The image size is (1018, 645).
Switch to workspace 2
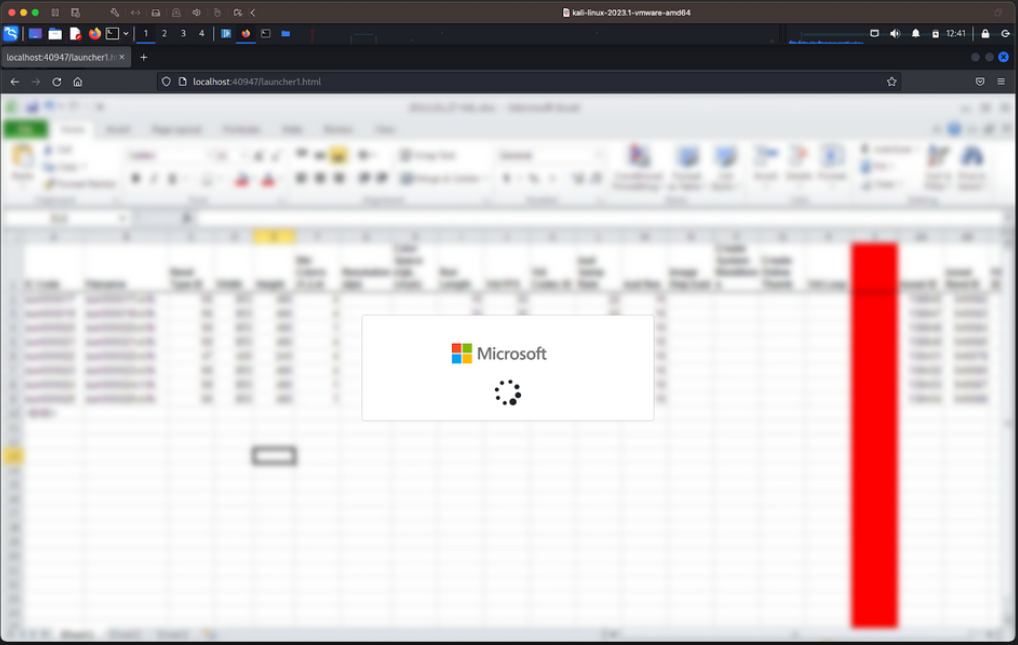[x=164, y=33]
